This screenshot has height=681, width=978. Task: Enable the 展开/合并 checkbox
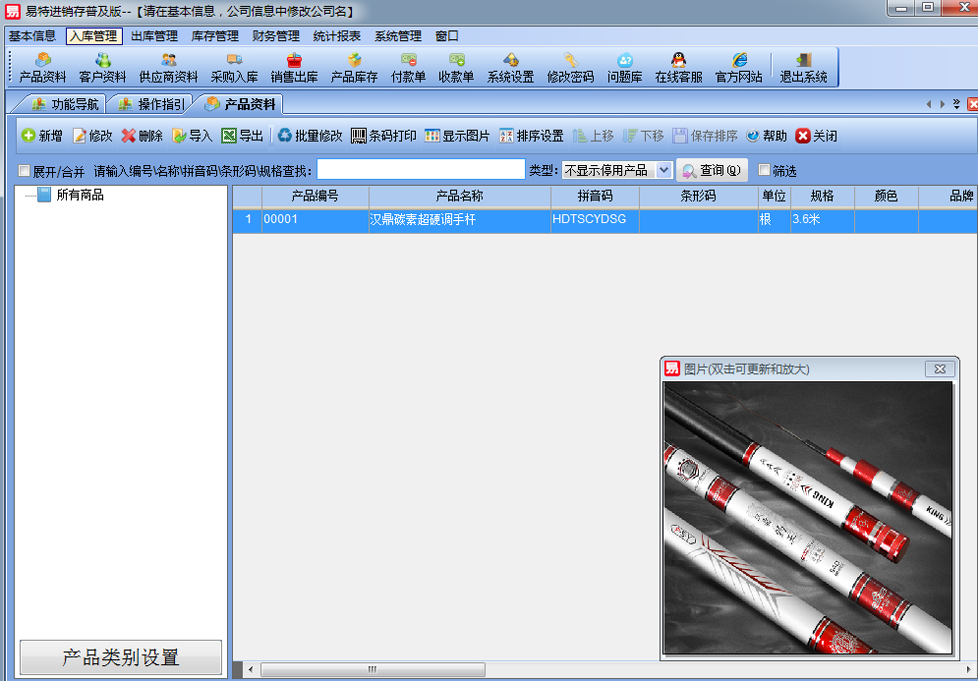coord(25,171)
